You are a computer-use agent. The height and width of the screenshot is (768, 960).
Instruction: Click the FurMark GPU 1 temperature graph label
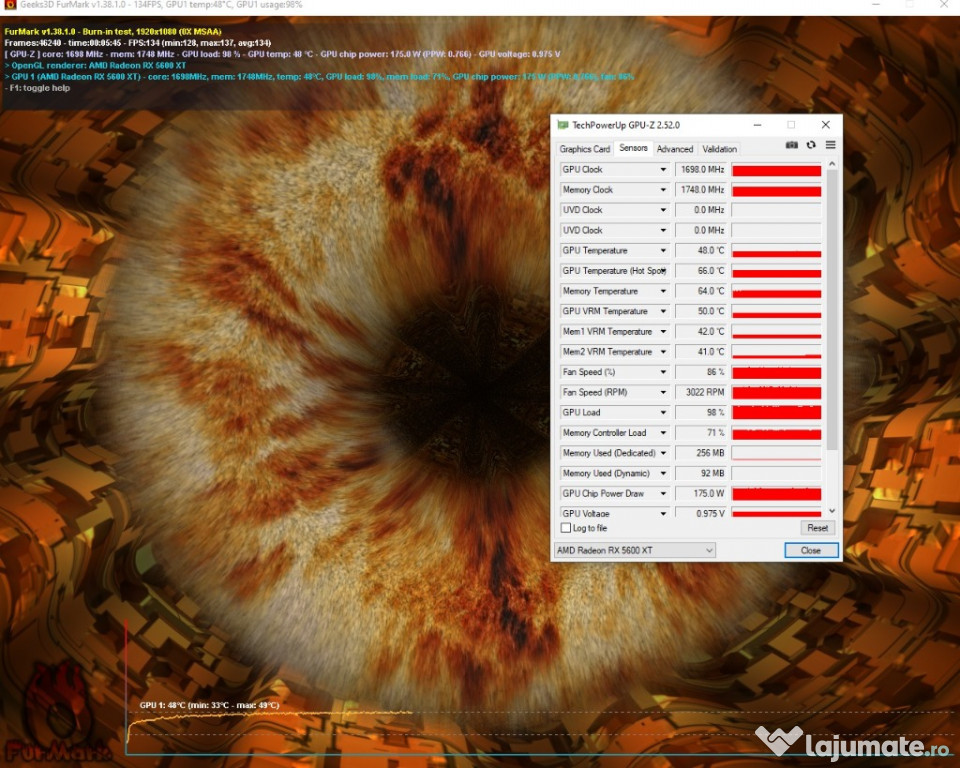coord(209,705)
